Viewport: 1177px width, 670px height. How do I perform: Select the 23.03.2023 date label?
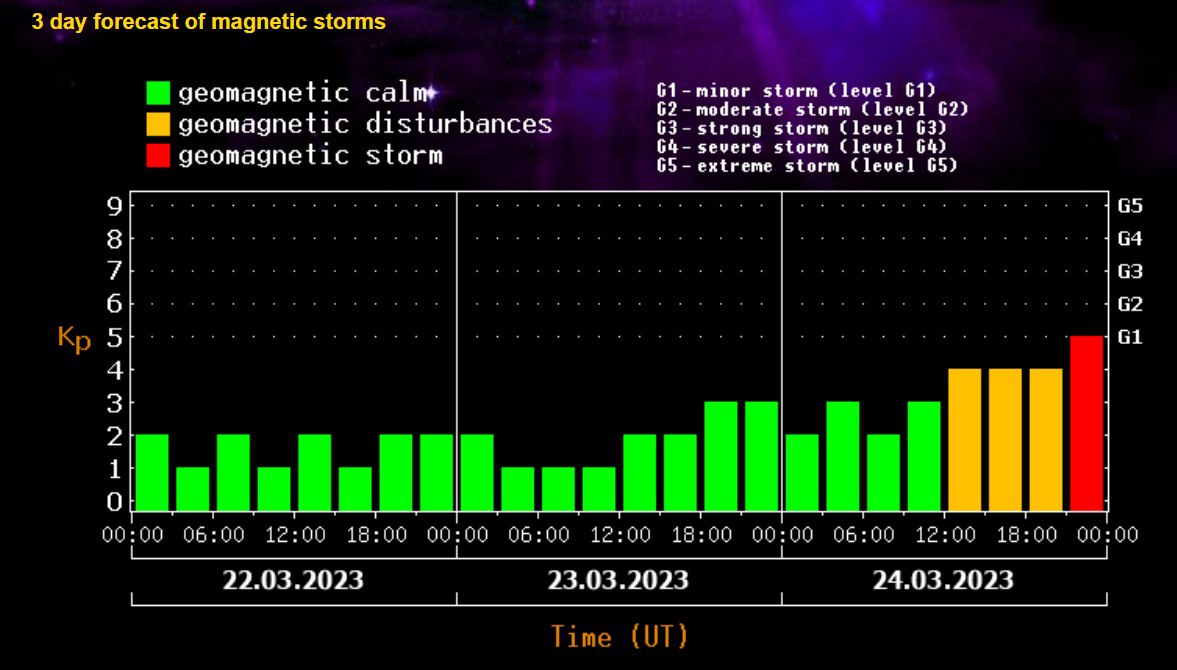coord(618,580)
